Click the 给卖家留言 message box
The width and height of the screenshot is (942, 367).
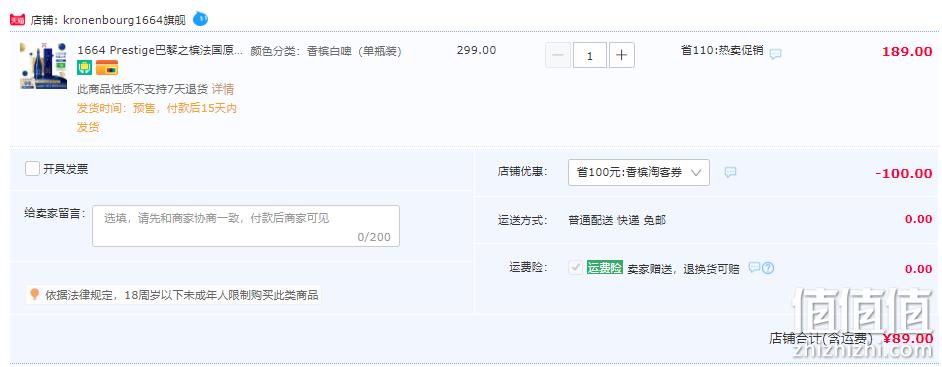pyautogui.click(x=246, y=226)
